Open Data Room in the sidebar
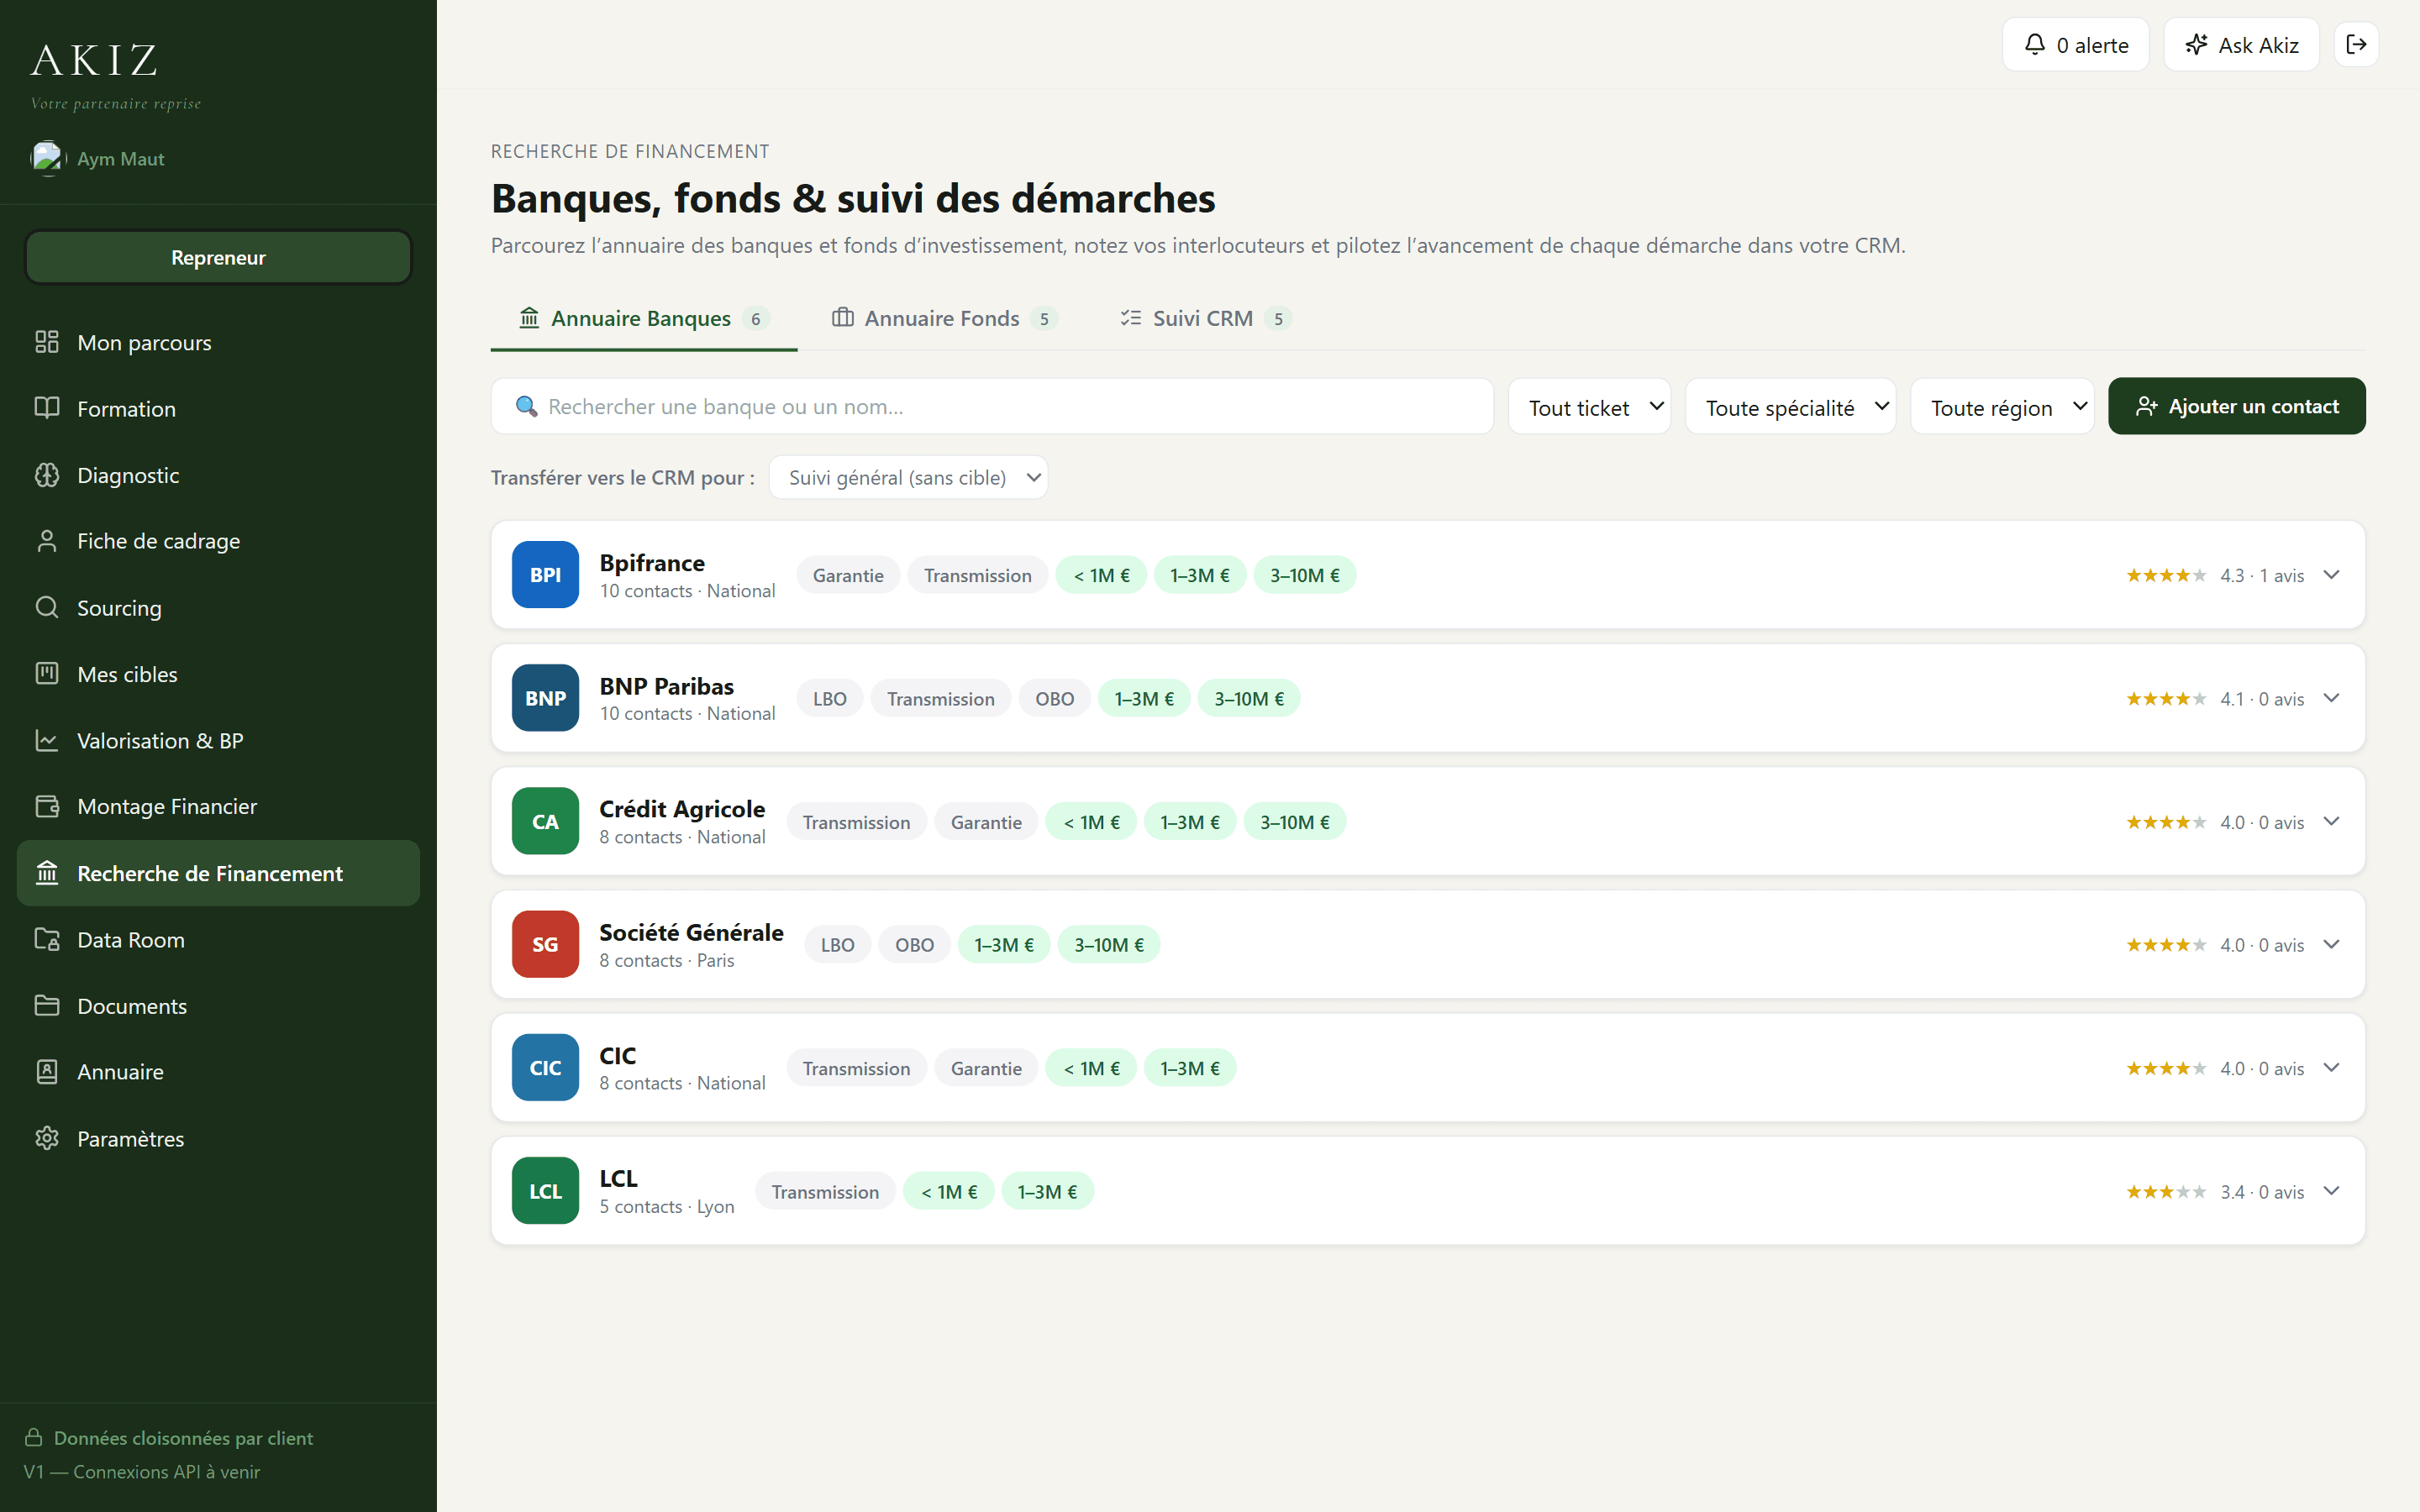 [x=218, y=939]
